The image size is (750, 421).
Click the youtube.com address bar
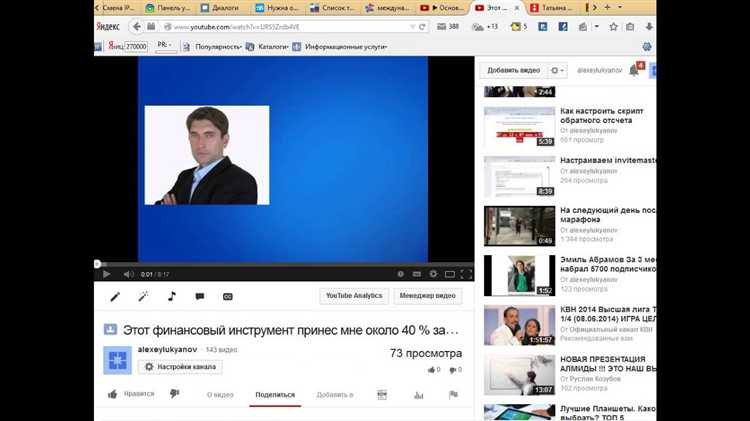tap(287, 27)
